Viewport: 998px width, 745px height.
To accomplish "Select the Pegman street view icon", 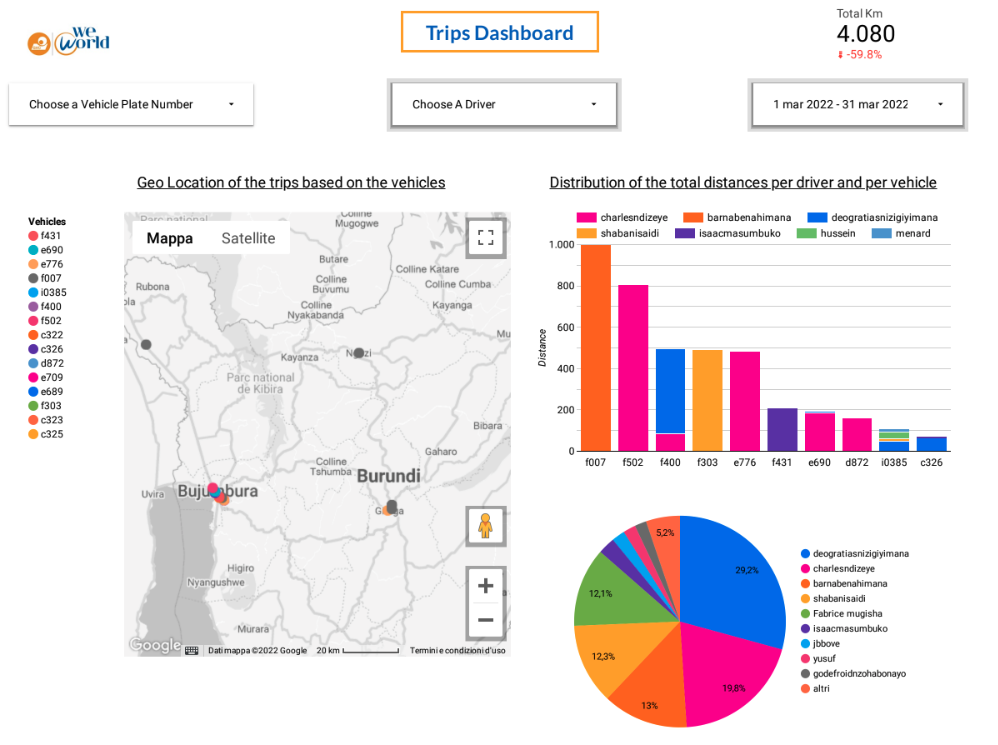I will (485, 525).
